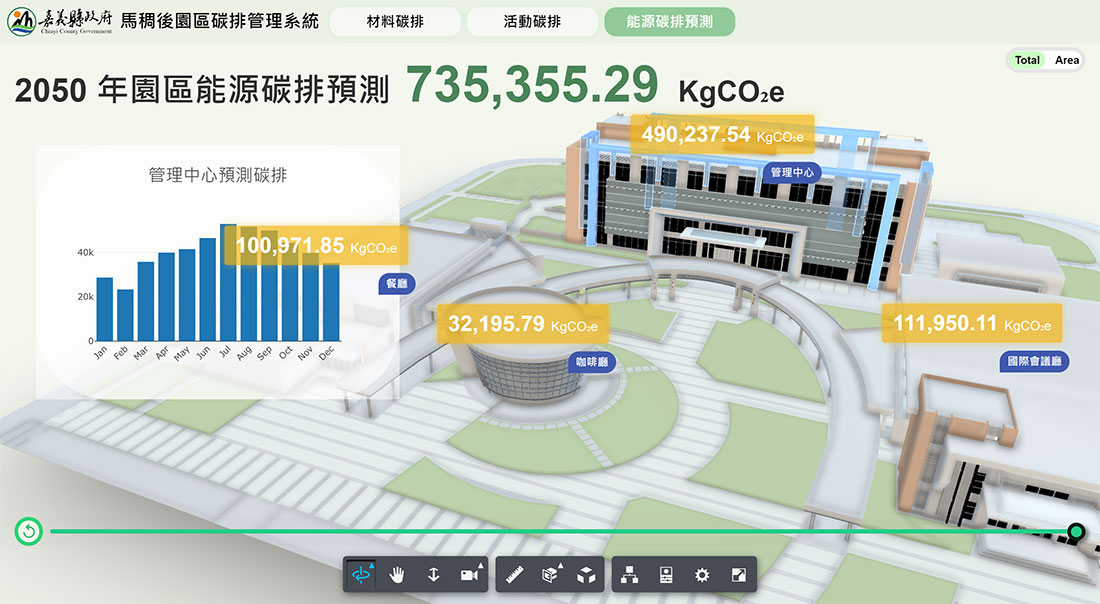Expand the Section analysis tool options

[x=550, y=575]
